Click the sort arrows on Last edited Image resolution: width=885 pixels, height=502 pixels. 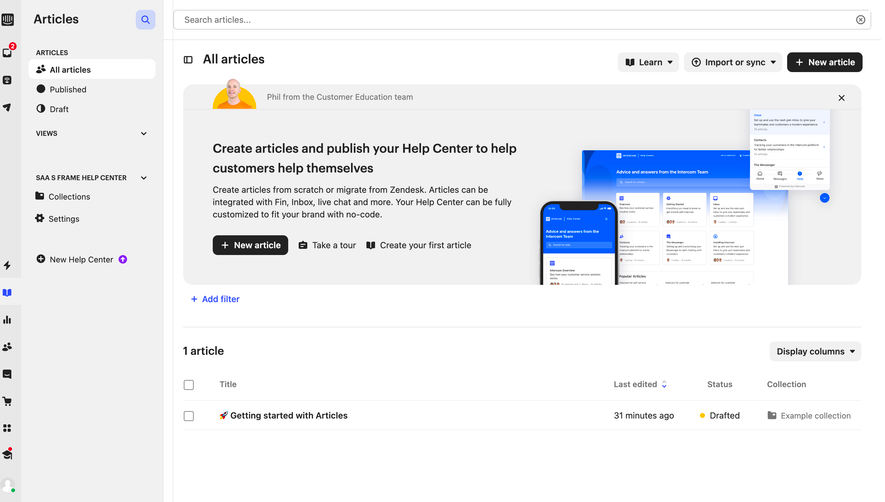[664, 385]
